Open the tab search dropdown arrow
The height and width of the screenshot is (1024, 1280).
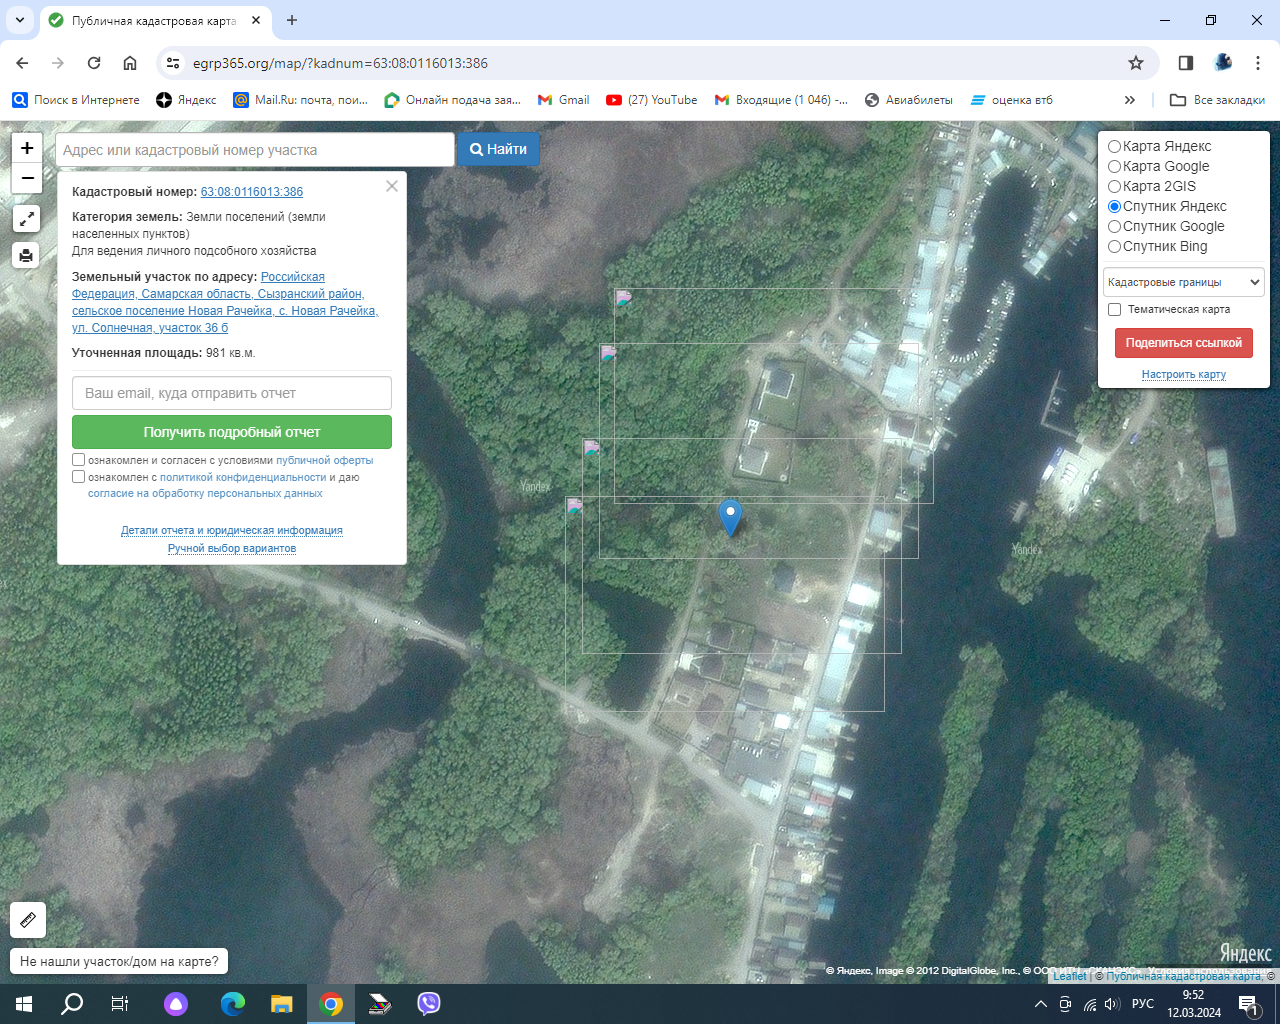tap(19, 20)
